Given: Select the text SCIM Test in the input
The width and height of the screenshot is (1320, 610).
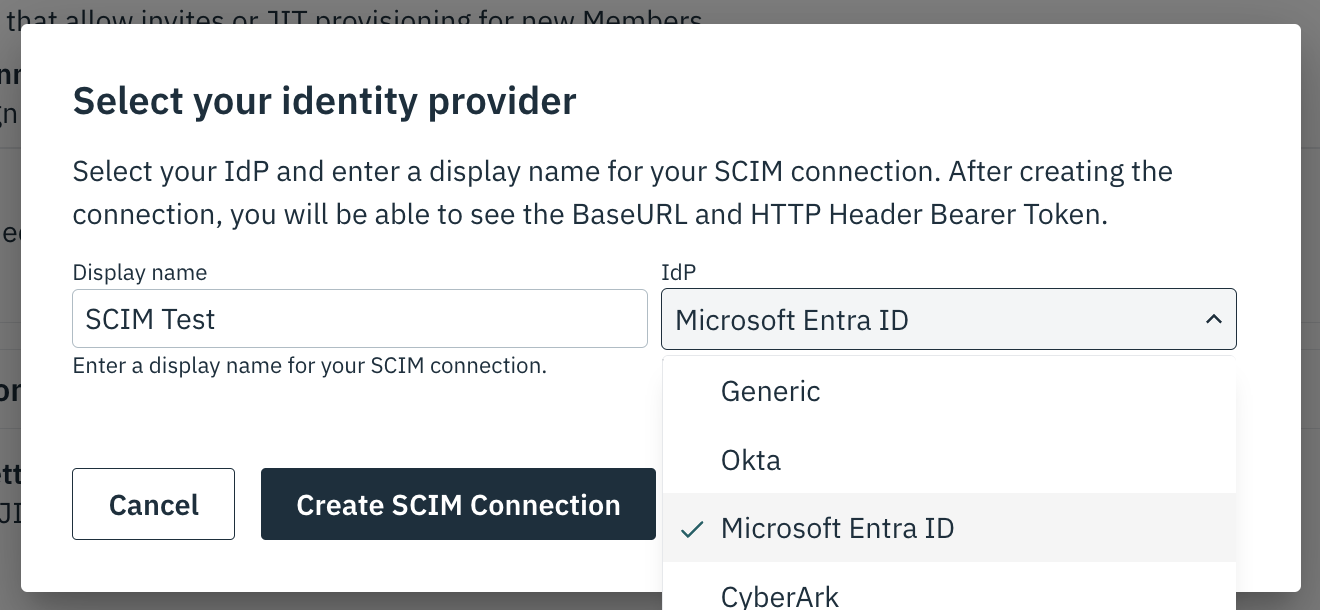Looking at the screenshot, I should (150, 318).
